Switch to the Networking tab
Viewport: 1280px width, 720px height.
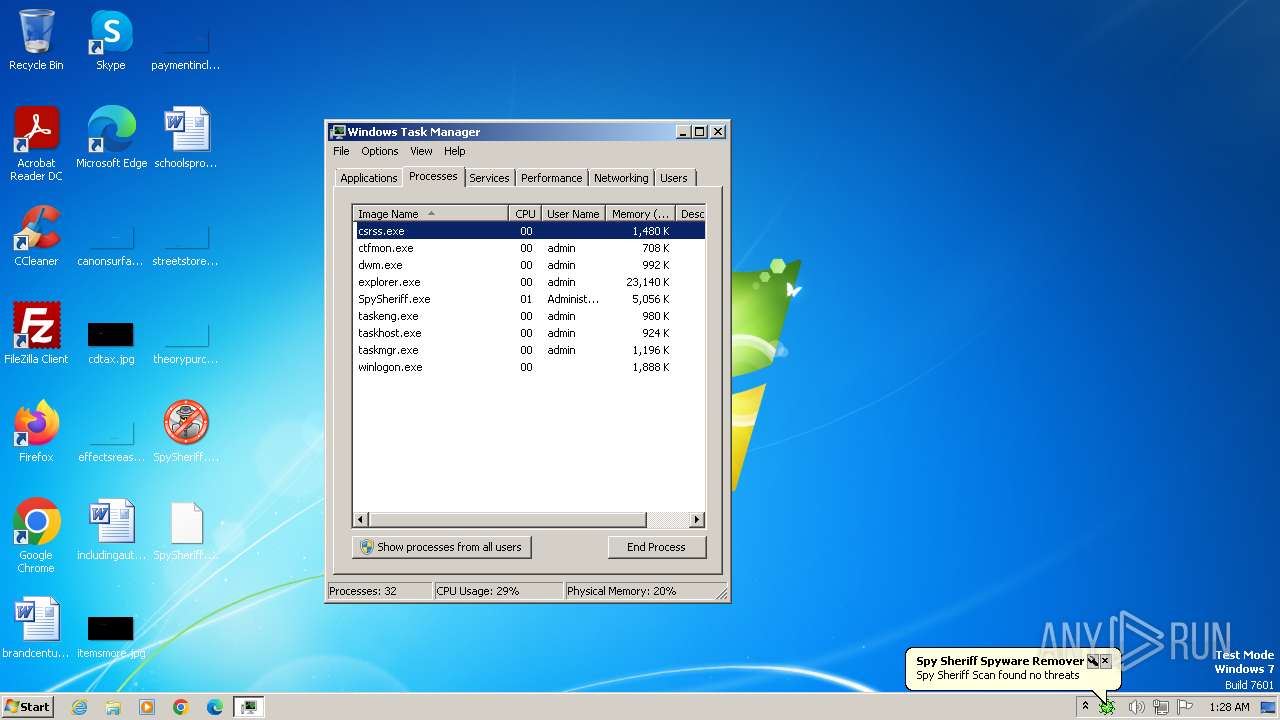pyautogui.click(x=621, y=178)
